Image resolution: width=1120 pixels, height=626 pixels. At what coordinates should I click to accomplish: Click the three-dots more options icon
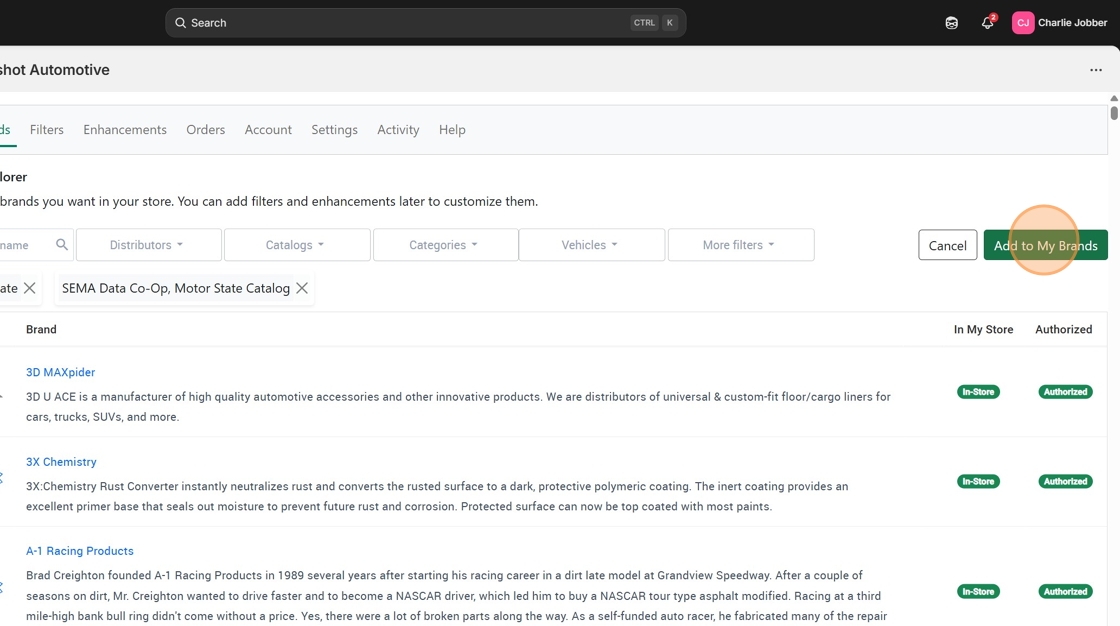[x=1096, y=70]
